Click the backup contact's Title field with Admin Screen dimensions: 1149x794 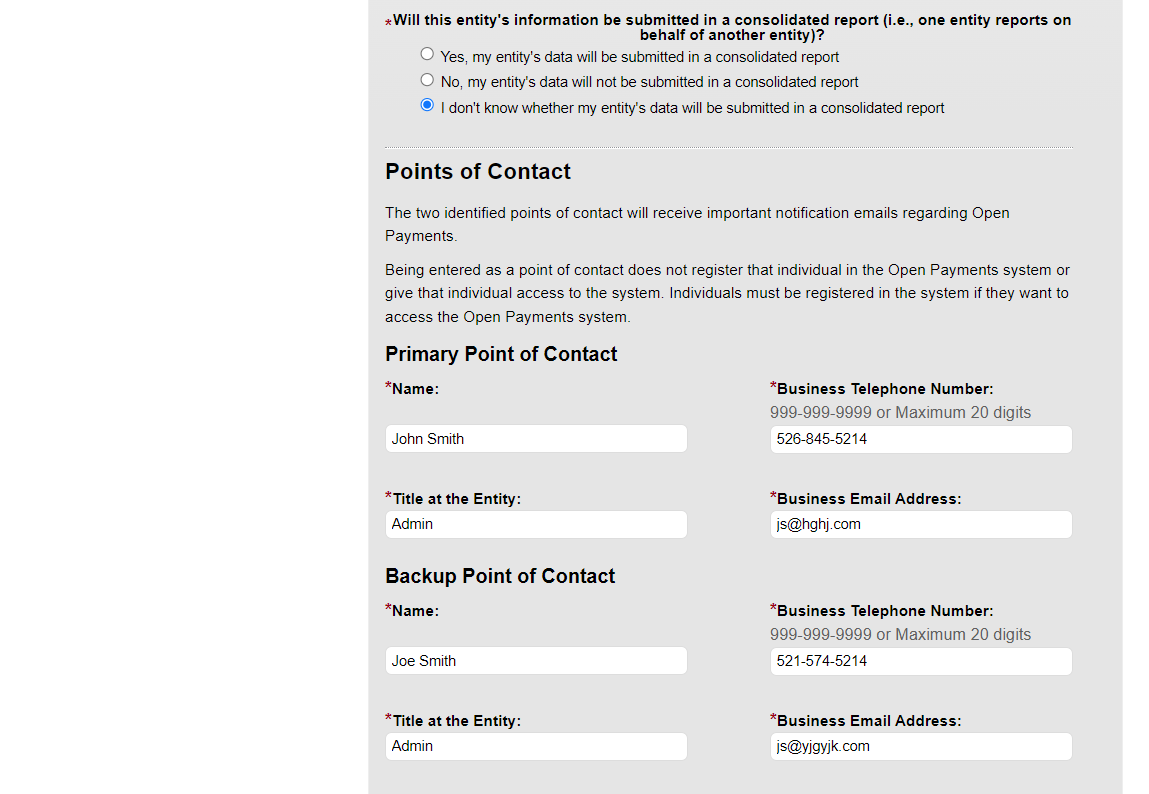536,746
